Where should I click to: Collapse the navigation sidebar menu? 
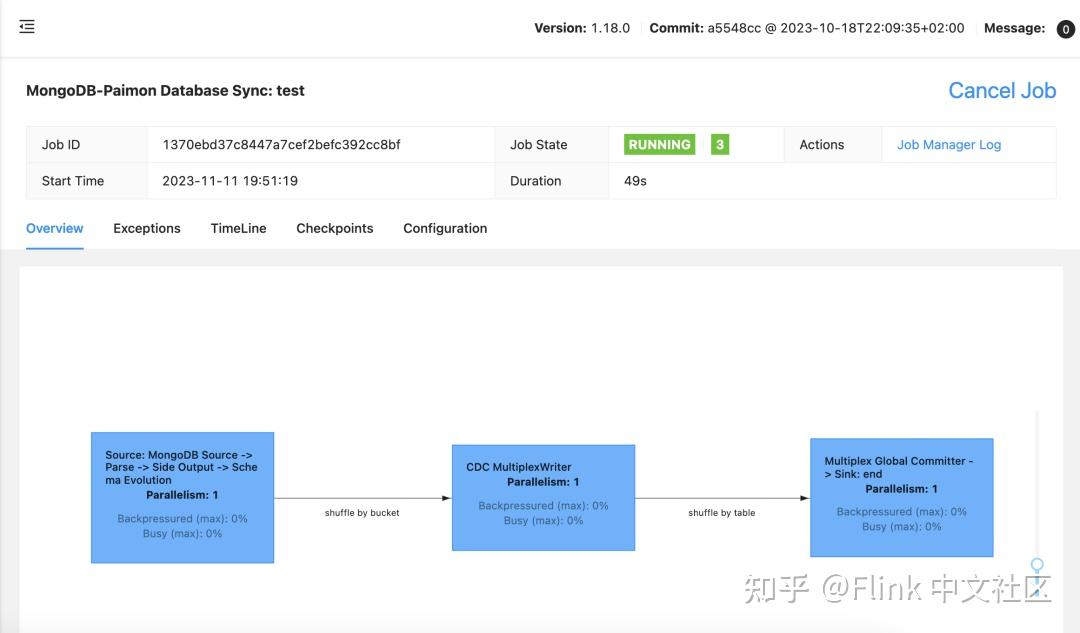coord(26,27)
